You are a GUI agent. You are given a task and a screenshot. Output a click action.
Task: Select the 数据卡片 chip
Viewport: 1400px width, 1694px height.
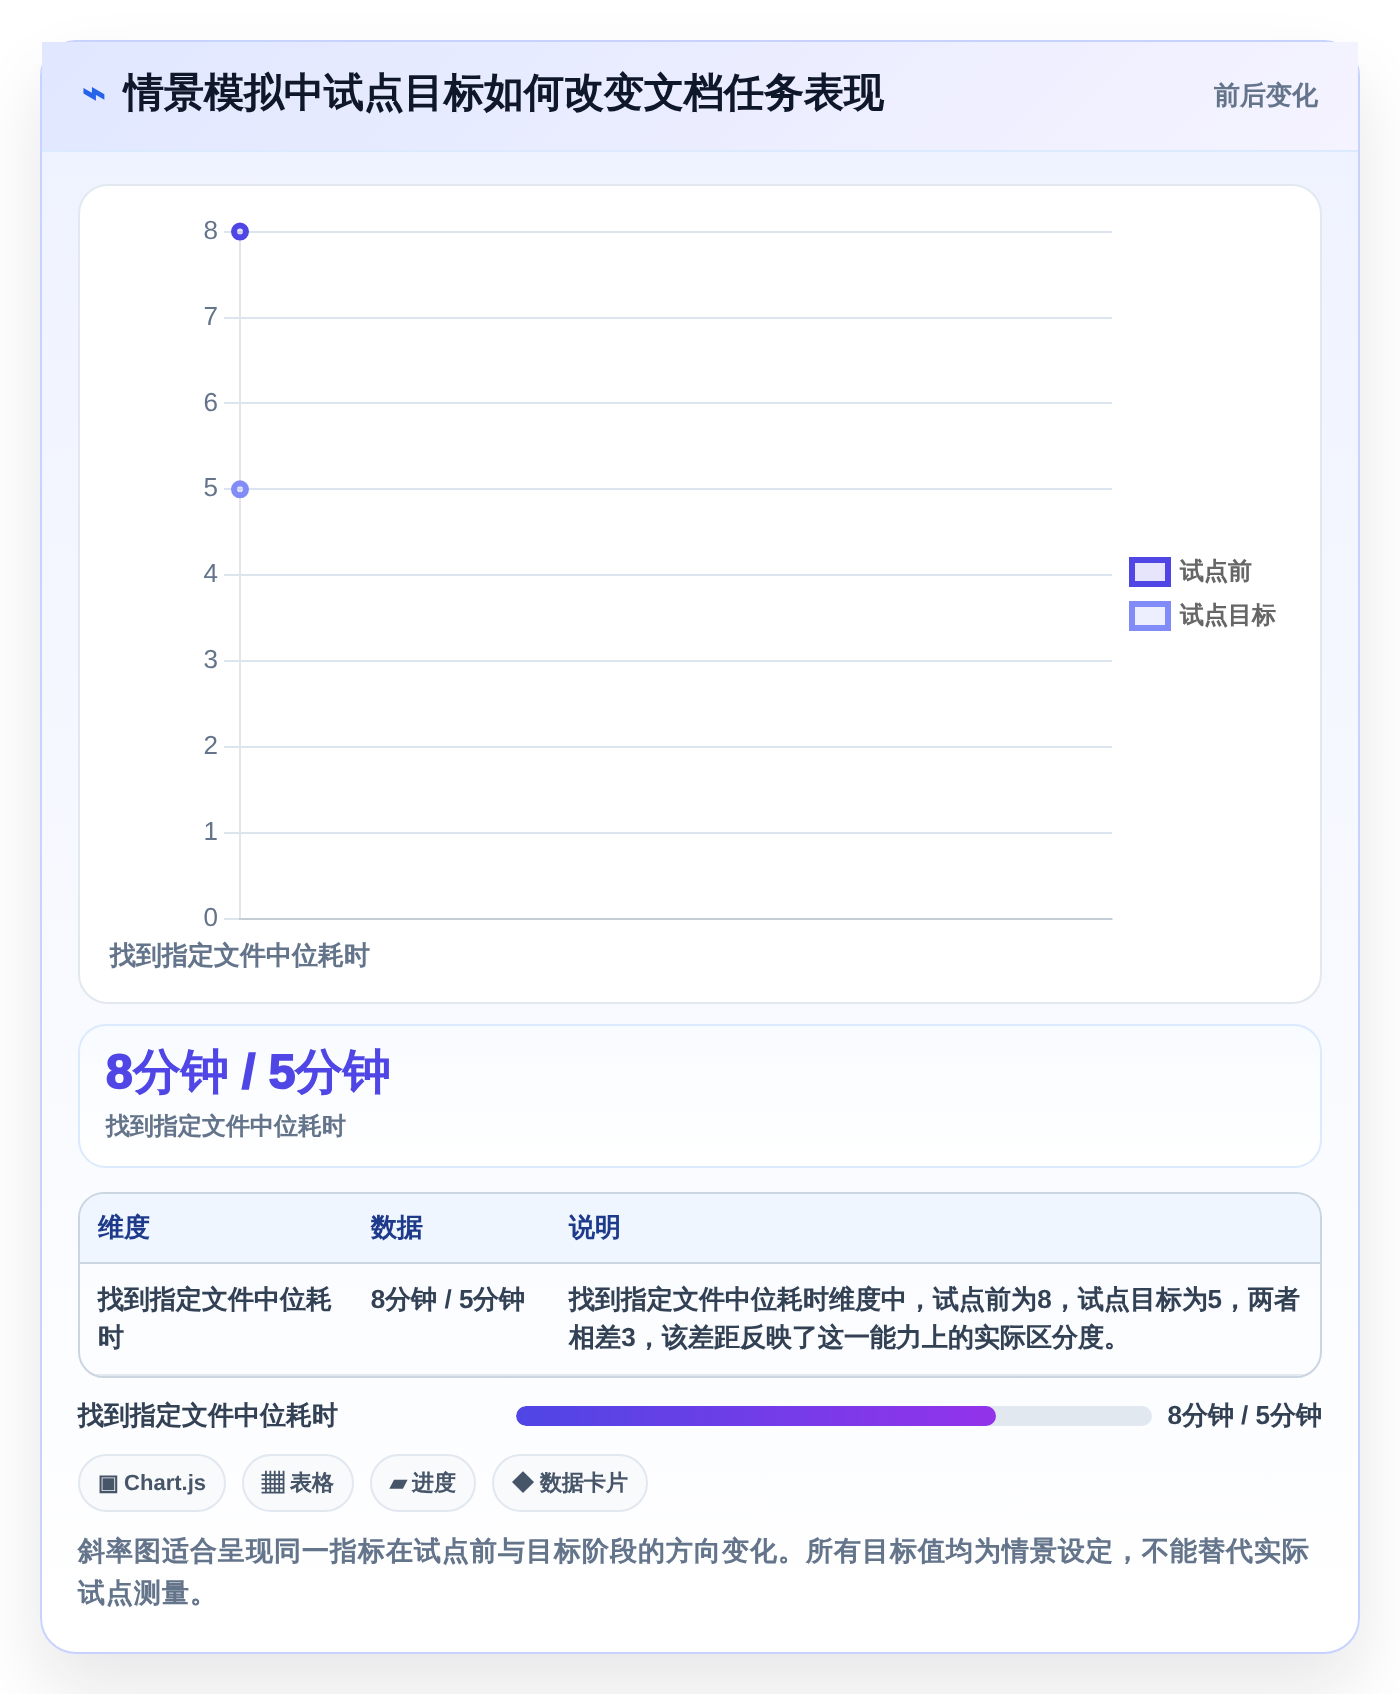[x=570, y=1483]
